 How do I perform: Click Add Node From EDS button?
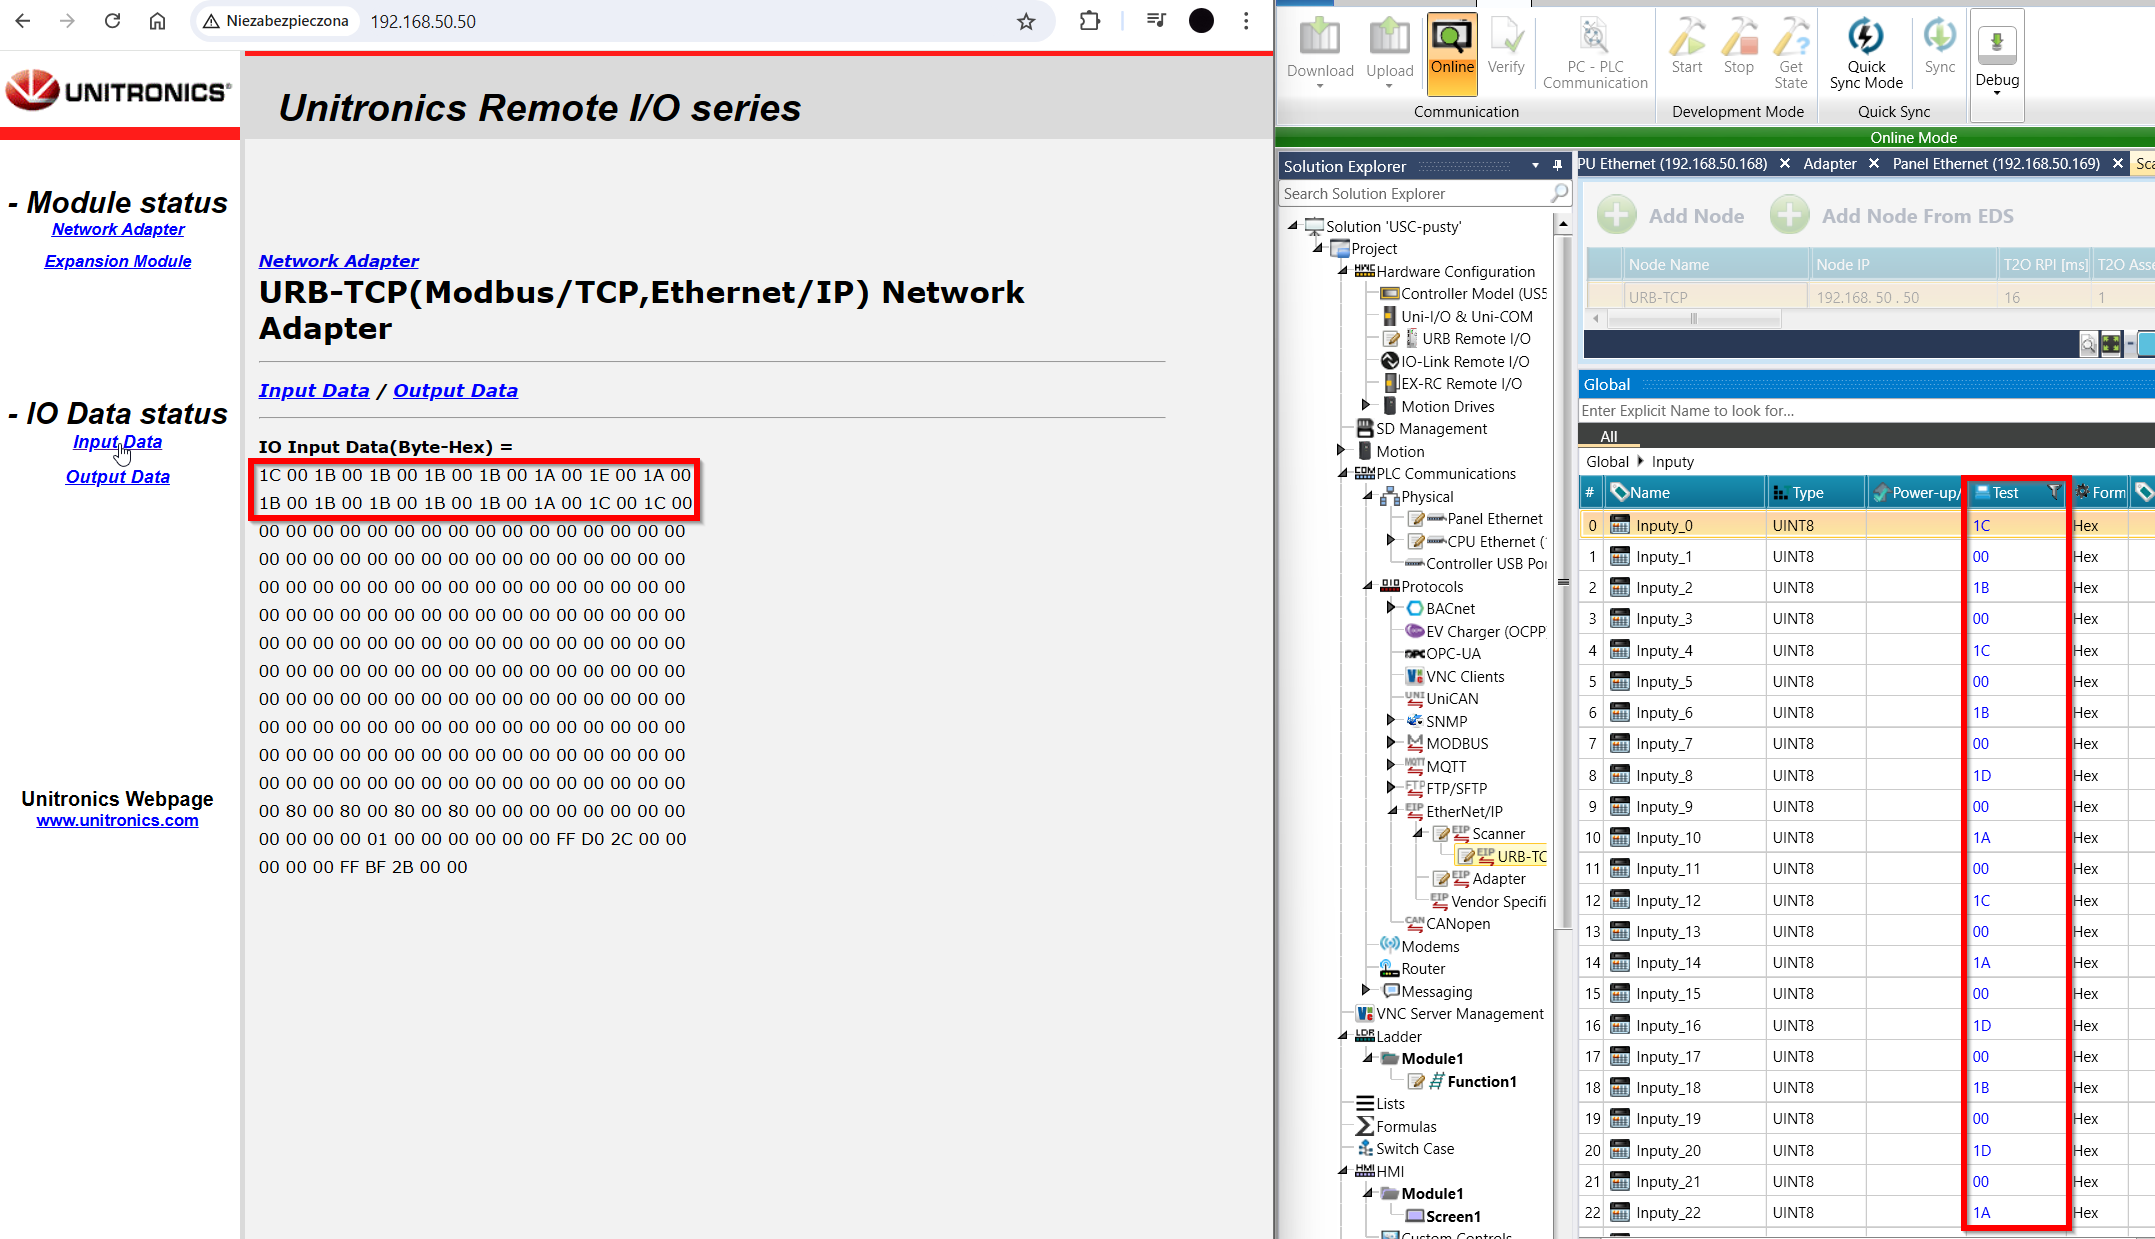tap(1891, 215)
